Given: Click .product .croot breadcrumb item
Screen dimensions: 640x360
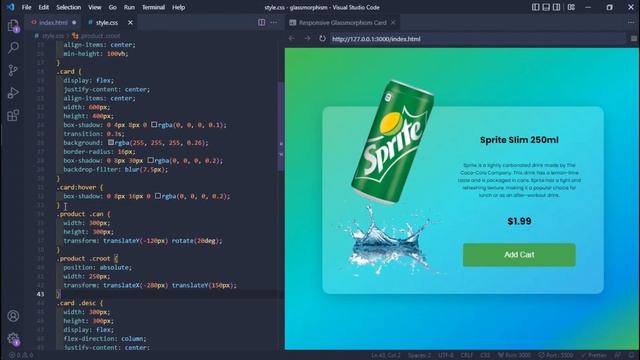Looking at the screenshot, I should 96,36.
